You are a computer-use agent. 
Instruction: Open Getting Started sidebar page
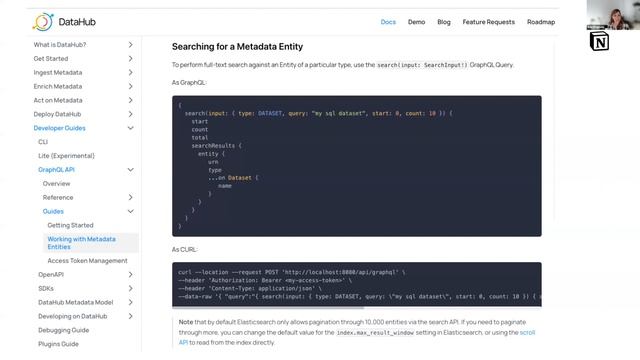[70, 225]
